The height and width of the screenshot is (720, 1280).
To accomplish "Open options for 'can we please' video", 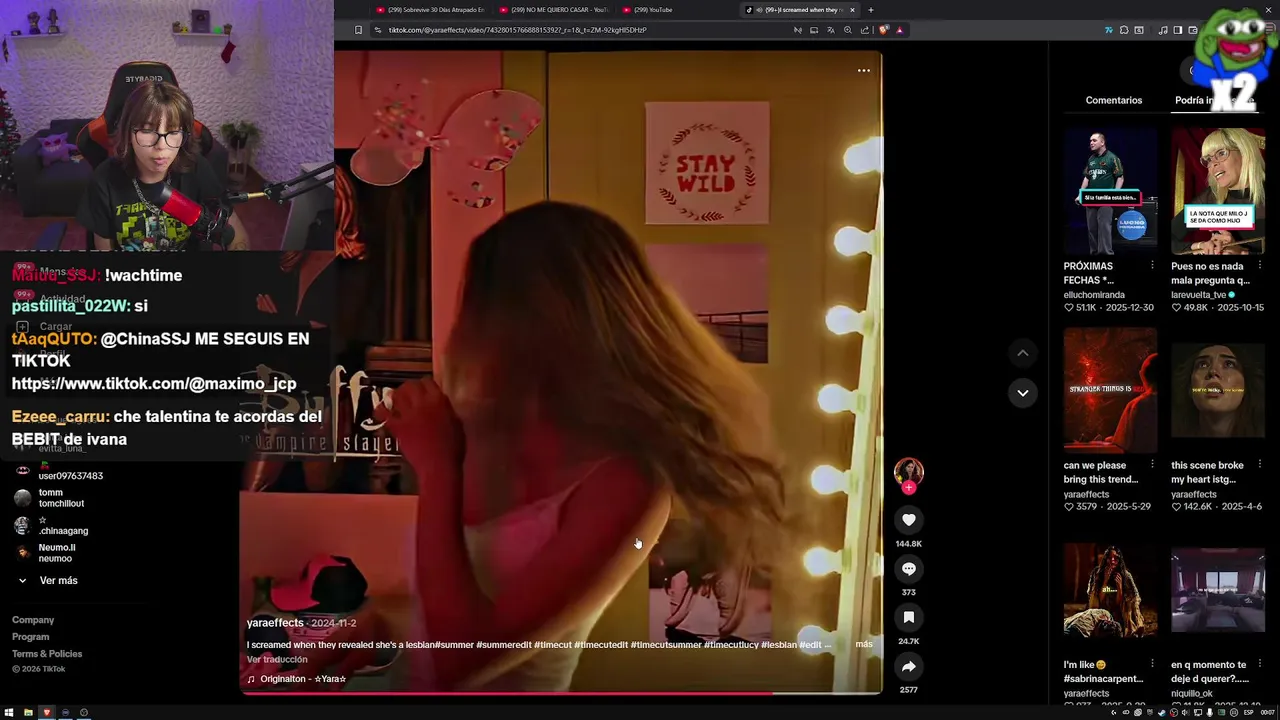I will 1152,465.
